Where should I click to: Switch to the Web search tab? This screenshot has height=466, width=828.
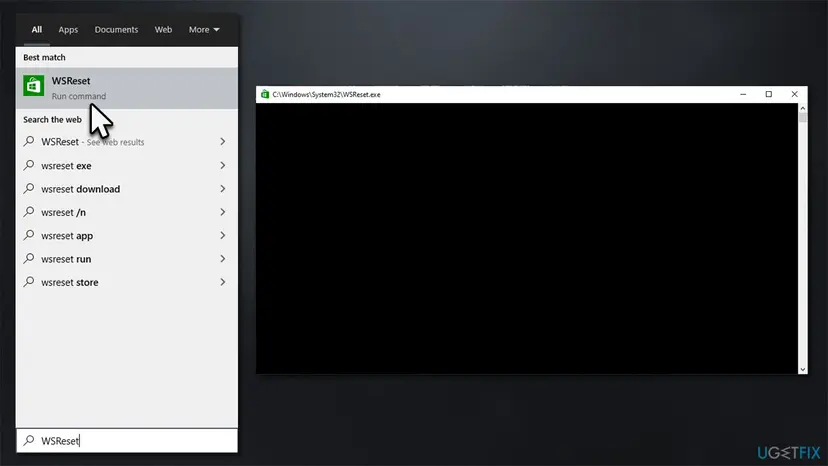[163, 30]
